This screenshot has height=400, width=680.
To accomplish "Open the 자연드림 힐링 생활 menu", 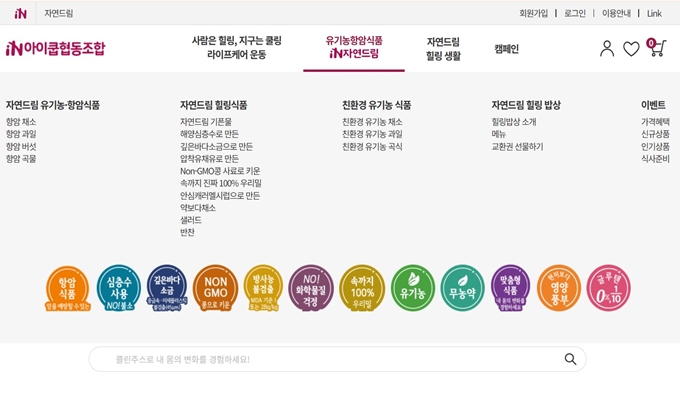I will [443, 49].
